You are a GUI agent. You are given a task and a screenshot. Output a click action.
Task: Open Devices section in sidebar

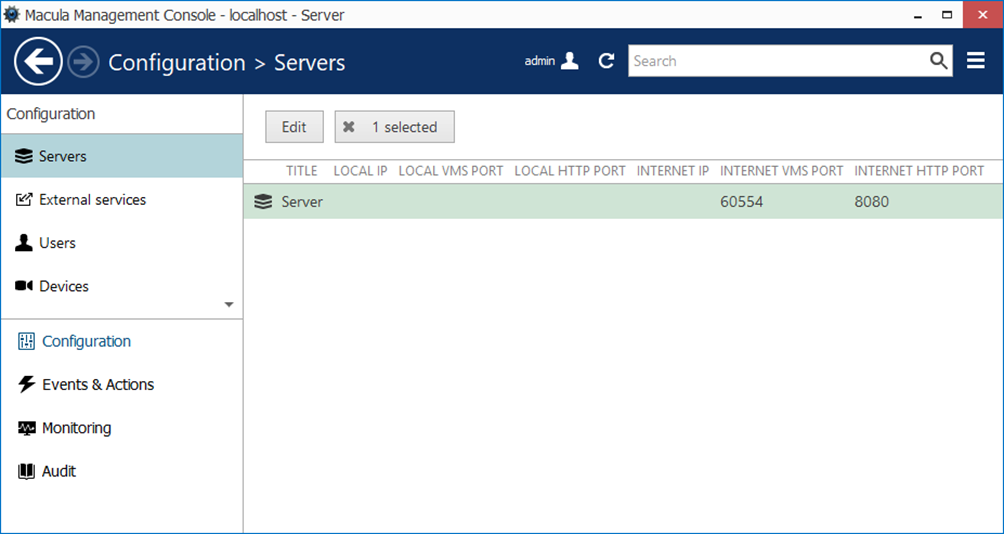tap(63, 286)
